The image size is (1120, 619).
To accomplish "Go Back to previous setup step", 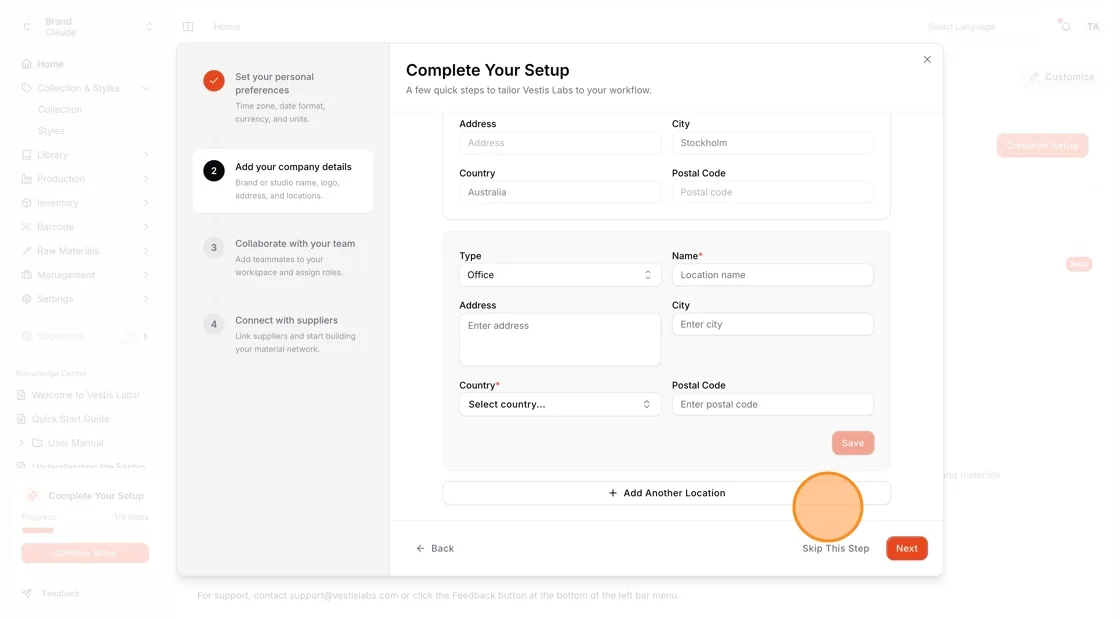I will tap(435, 548).
